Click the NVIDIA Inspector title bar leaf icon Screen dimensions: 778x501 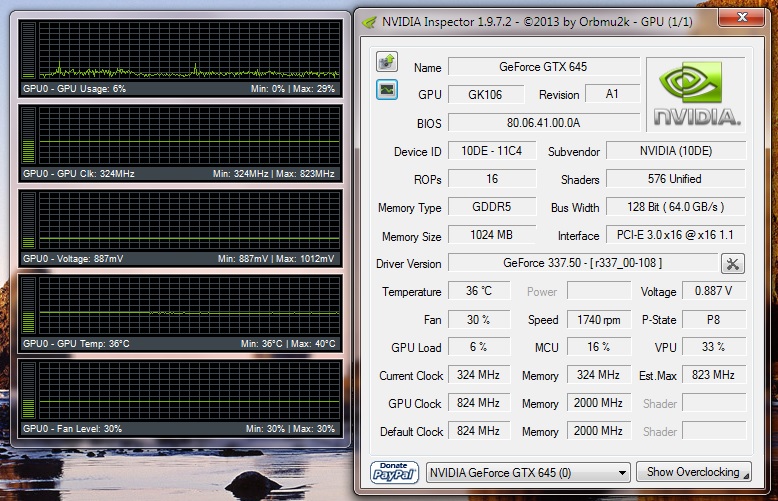[x=369, y=22]
